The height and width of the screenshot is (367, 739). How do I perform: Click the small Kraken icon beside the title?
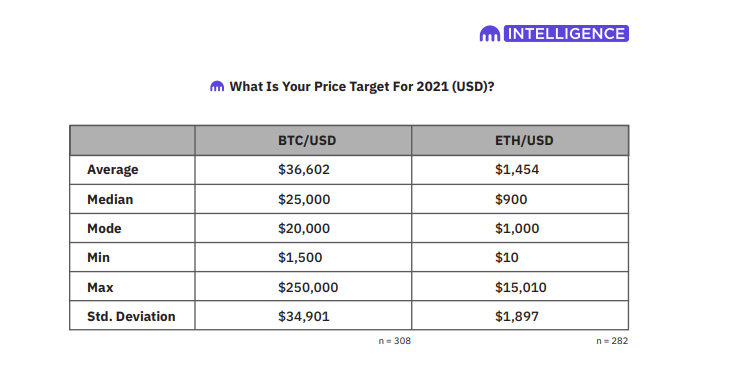(217, 87)
